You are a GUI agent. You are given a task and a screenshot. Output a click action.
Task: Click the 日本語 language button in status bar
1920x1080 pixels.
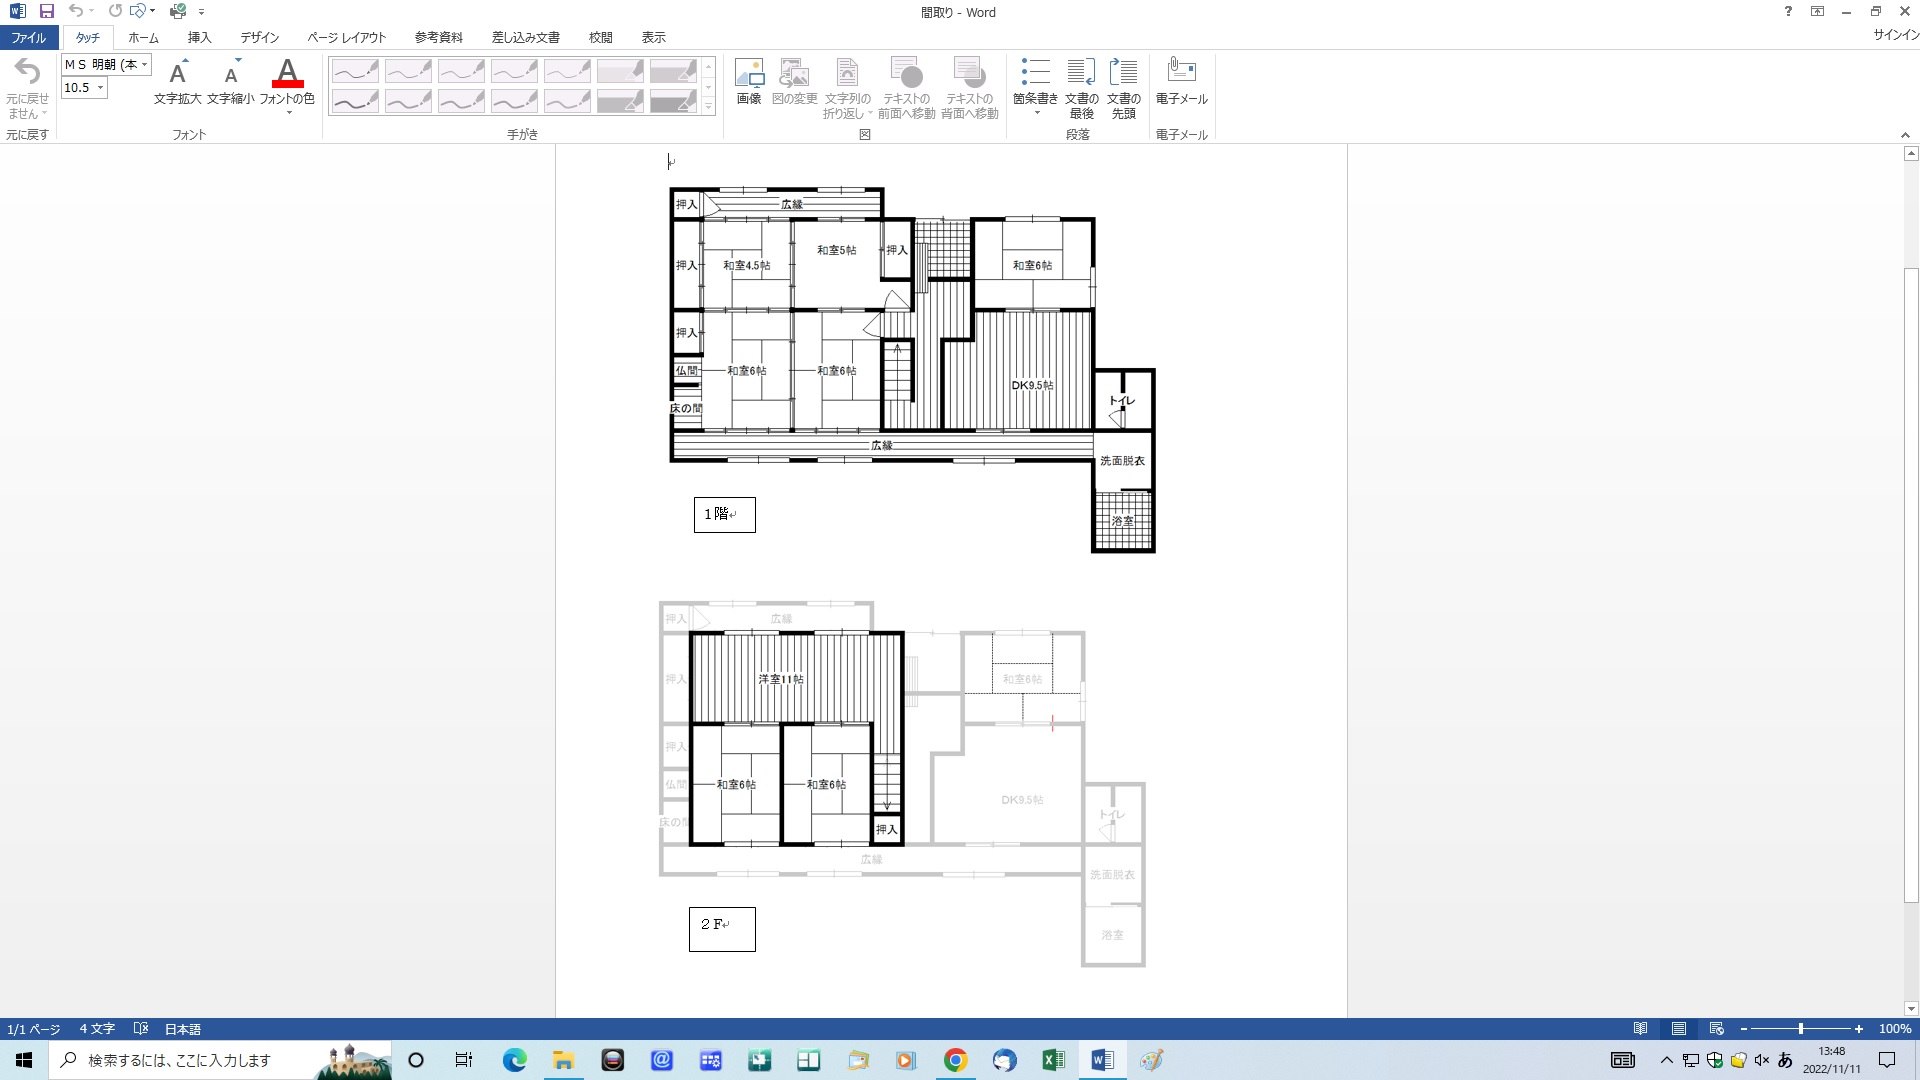(x=182, y=1029)
